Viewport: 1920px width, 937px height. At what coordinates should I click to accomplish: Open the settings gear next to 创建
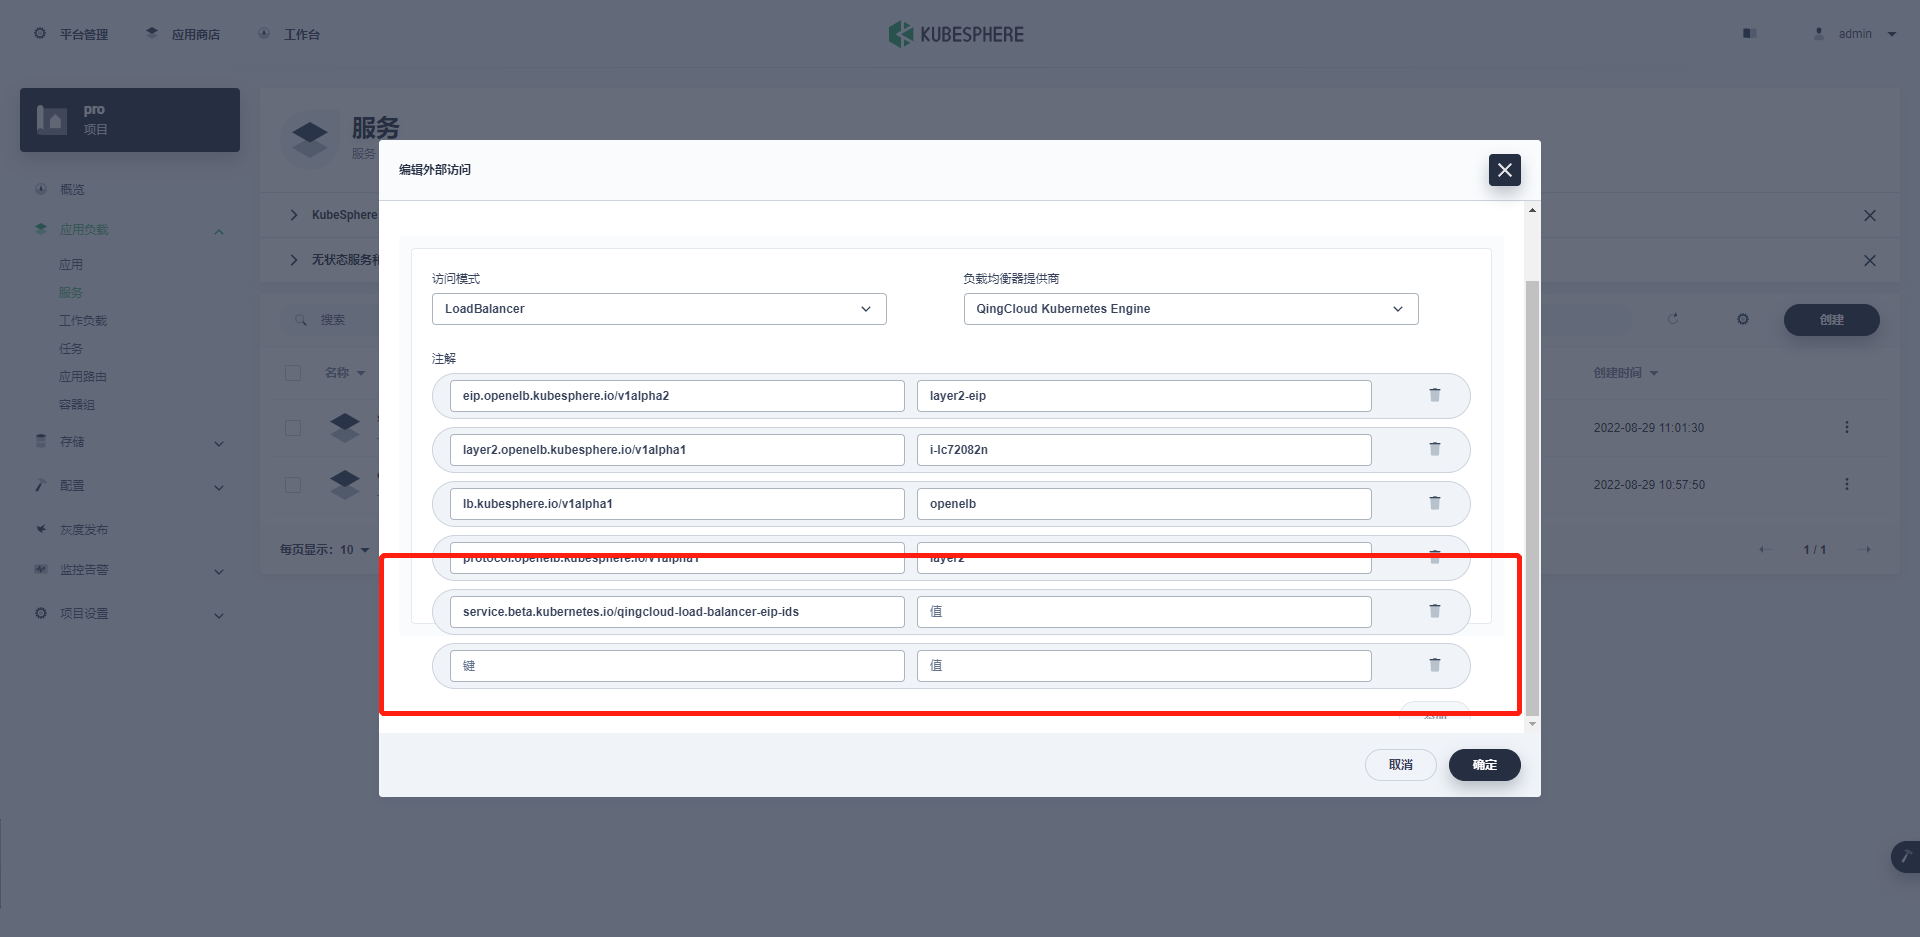1742,318
